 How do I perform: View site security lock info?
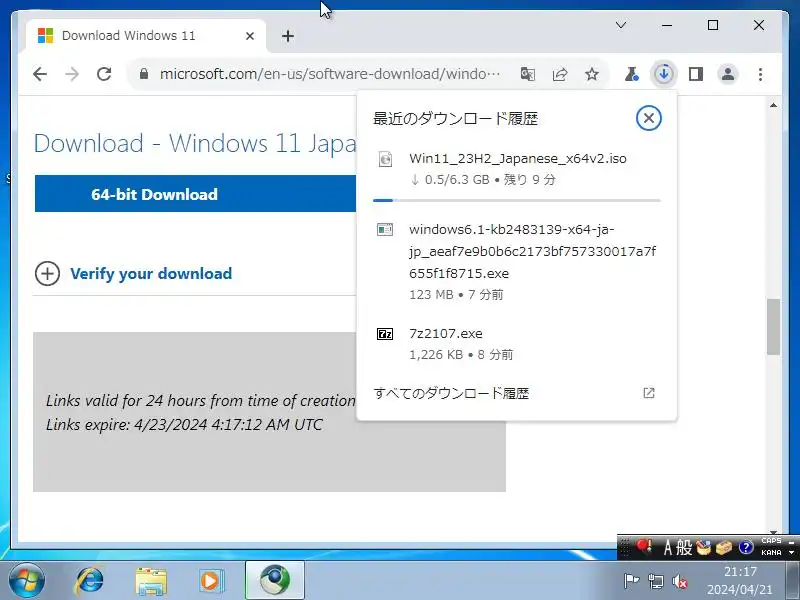point(144,74)
